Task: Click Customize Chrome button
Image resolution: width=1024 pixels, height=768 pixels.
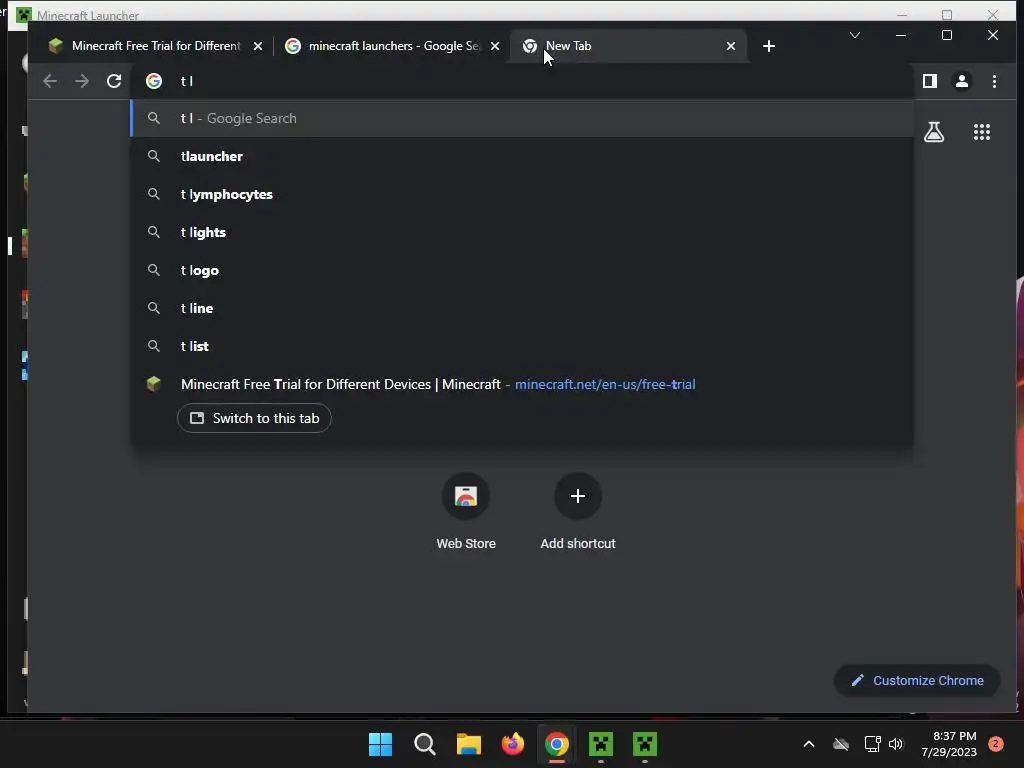Action: [917, 680]
